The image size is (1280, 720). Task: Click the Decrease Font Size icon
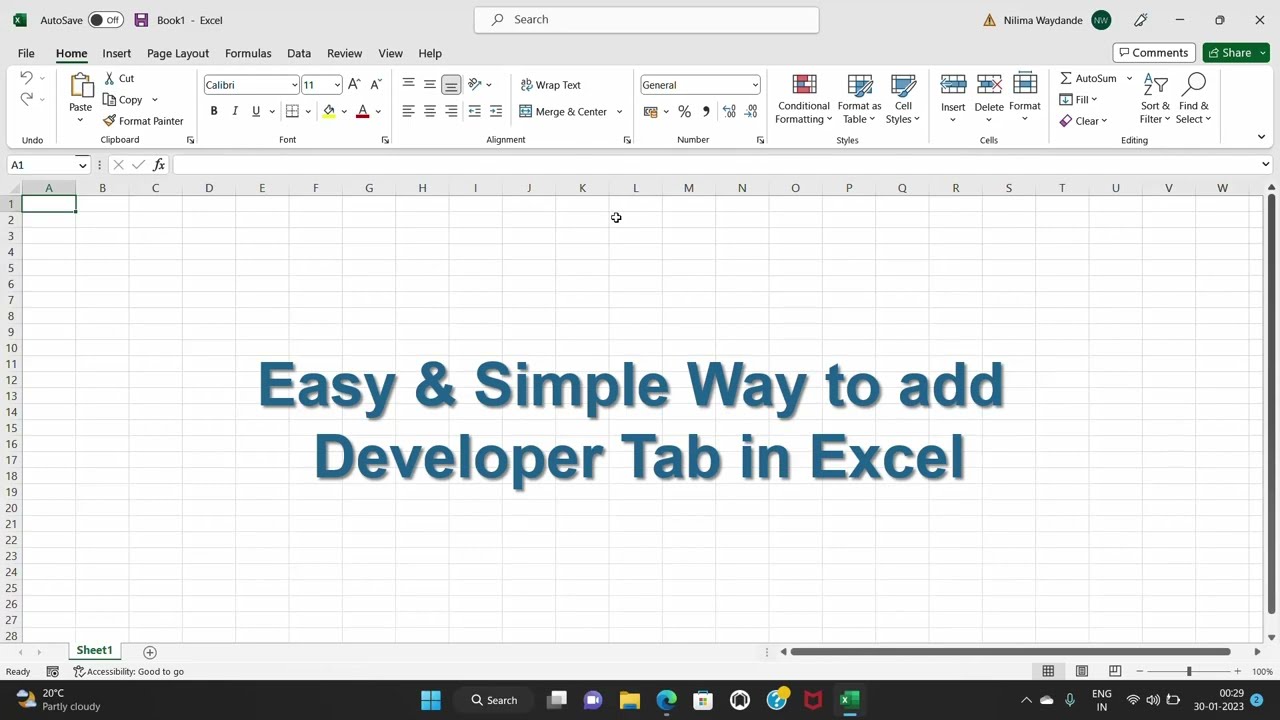coord(375,85)
